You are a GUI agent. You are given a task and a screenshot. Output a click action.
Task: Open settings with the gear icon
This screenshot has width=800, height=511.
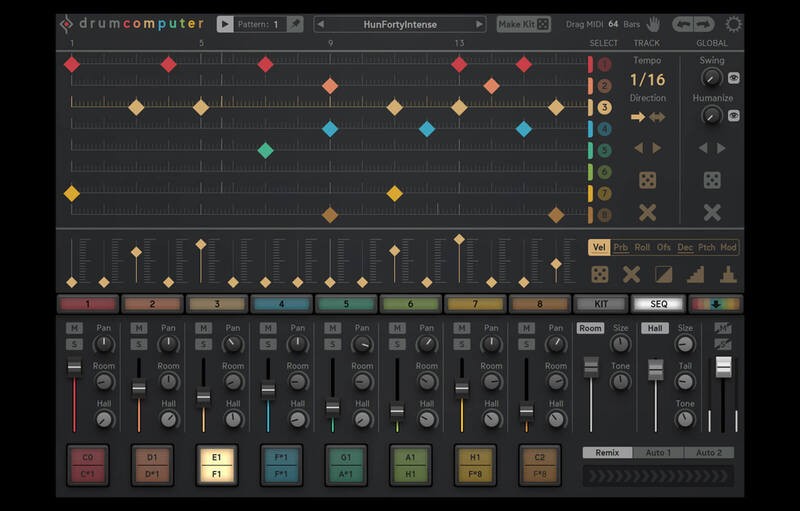[733, 24]
